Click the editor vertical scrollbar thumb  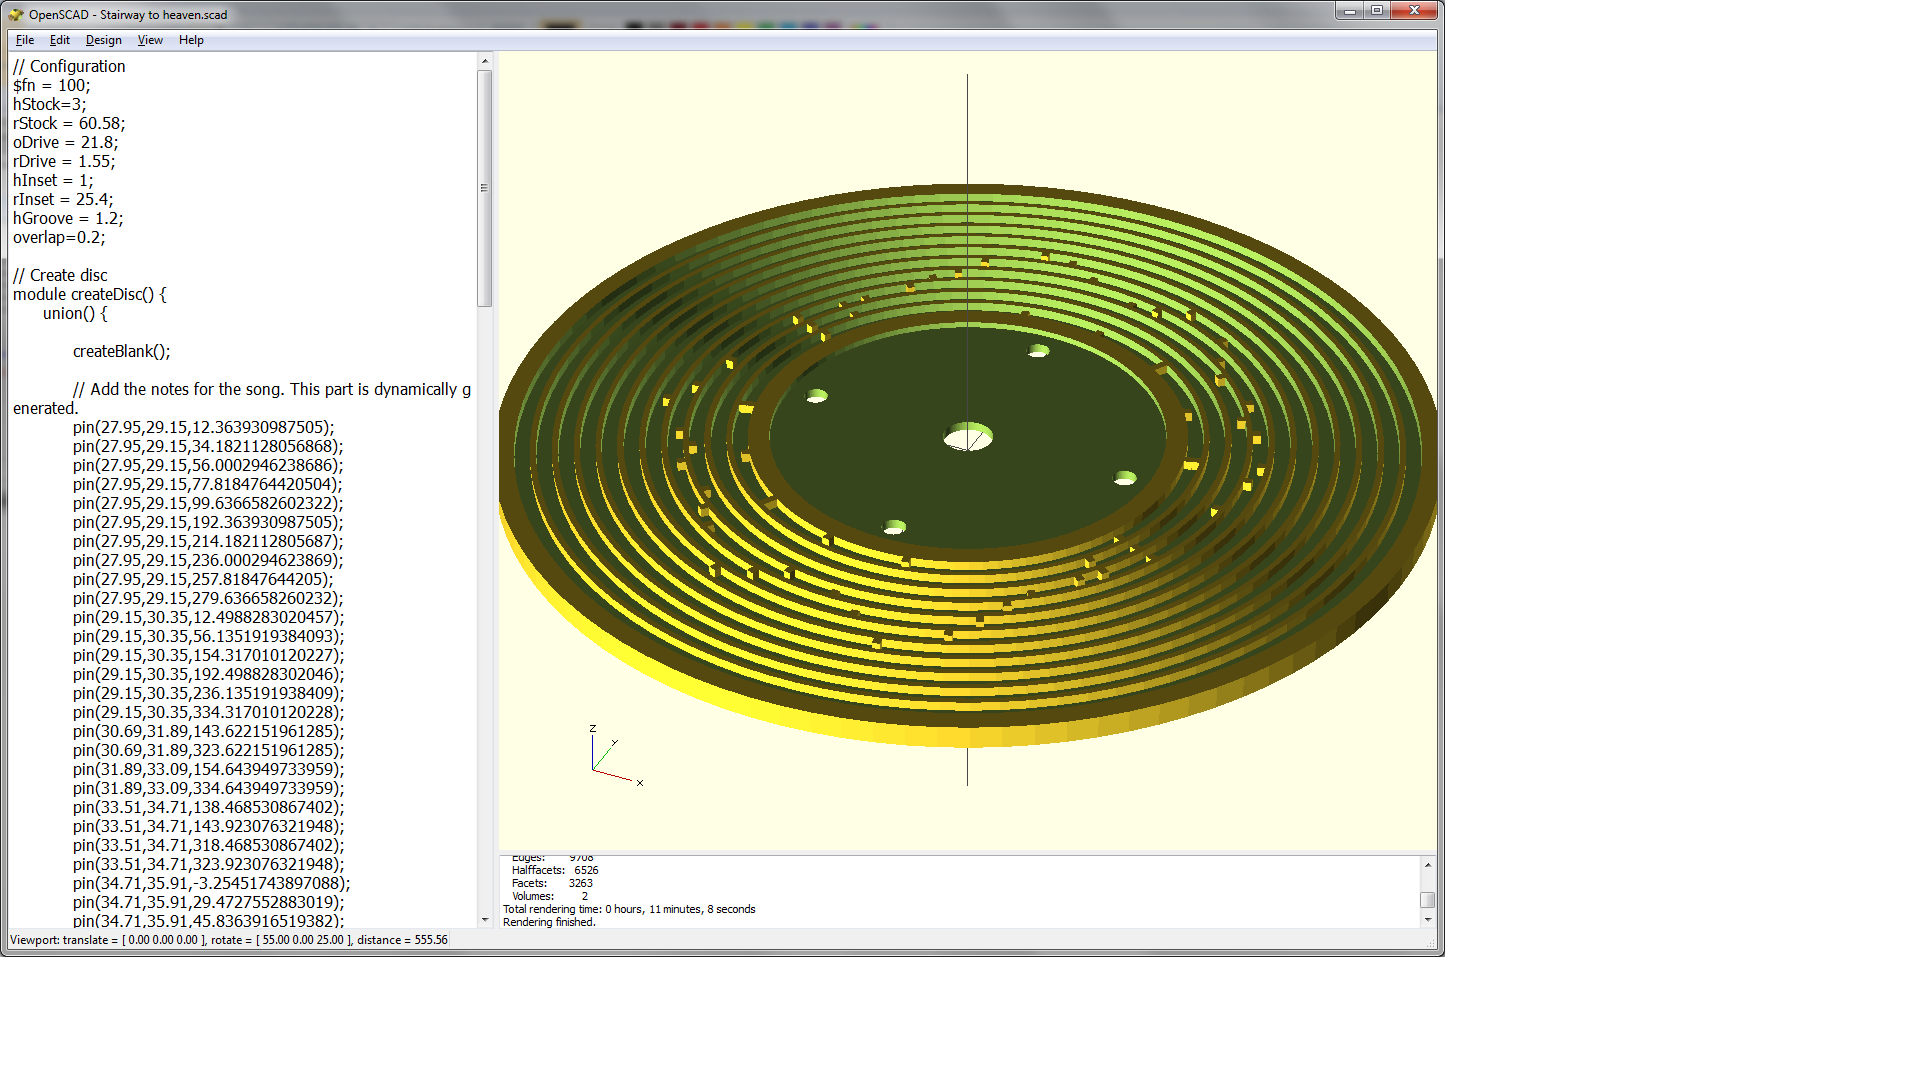point(484,185)
